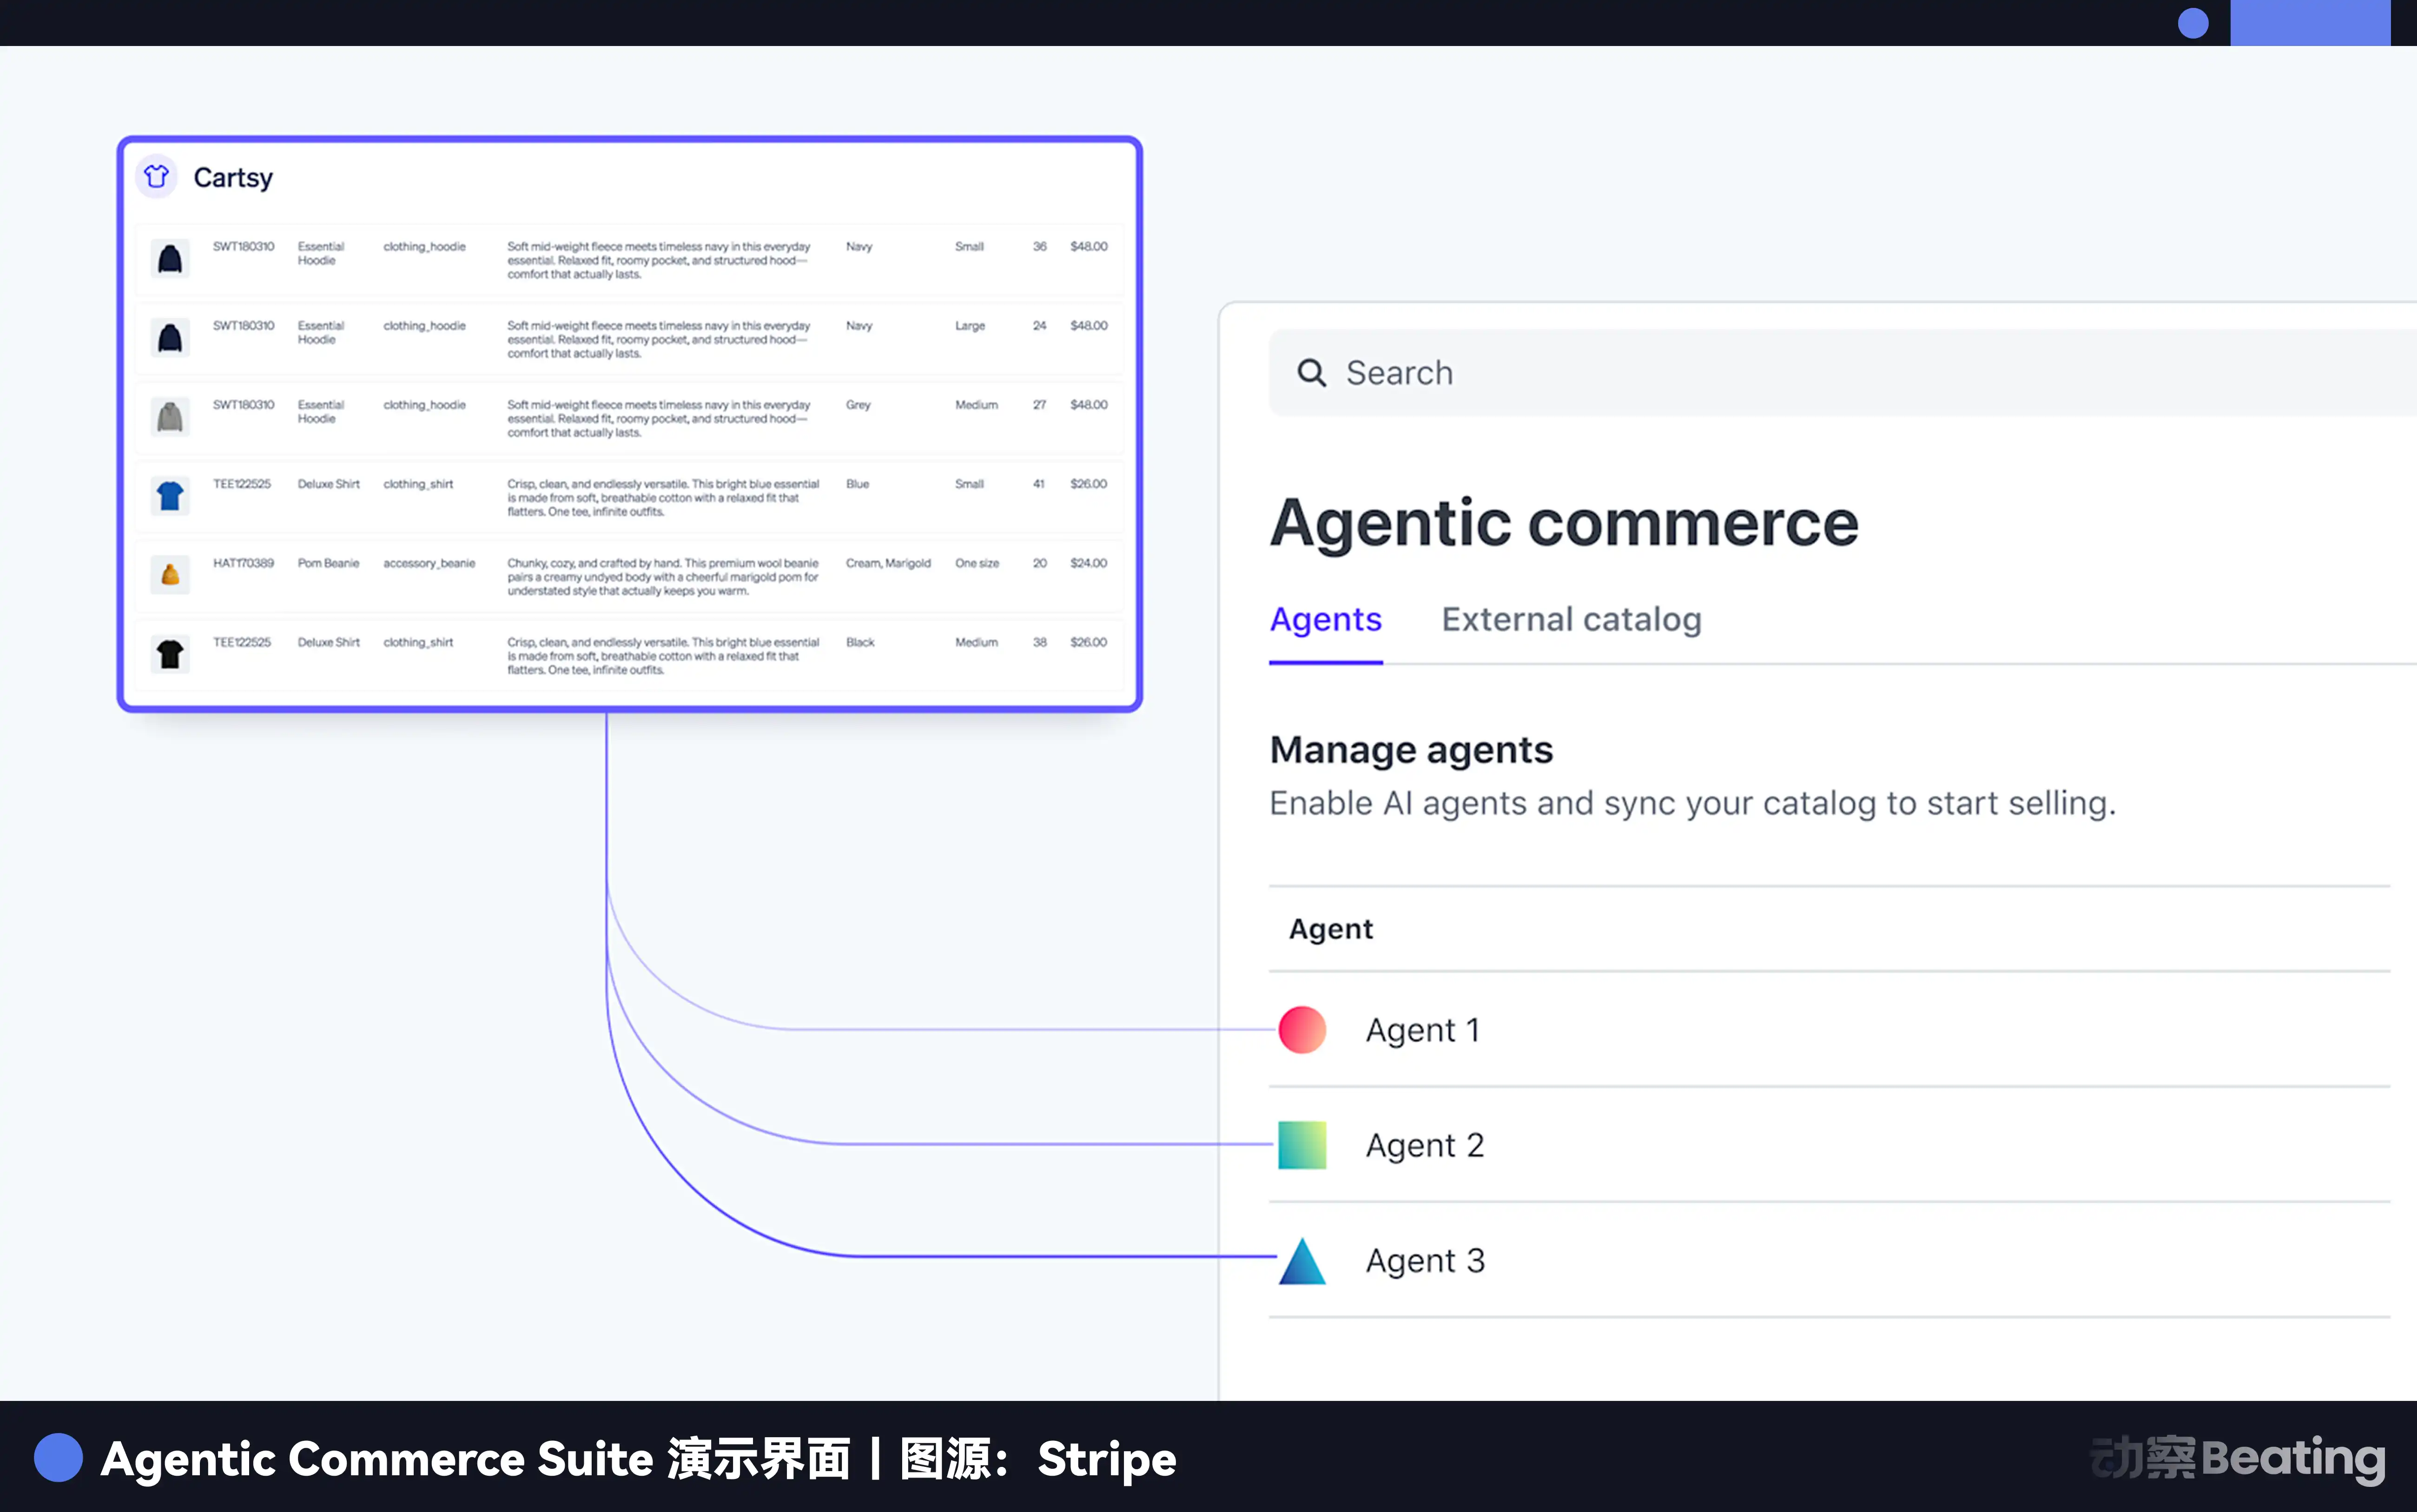Click the navy hoodie thumbnail, size Small
The height and width of the screenshot is (1512, 2417).
point(170,259)
